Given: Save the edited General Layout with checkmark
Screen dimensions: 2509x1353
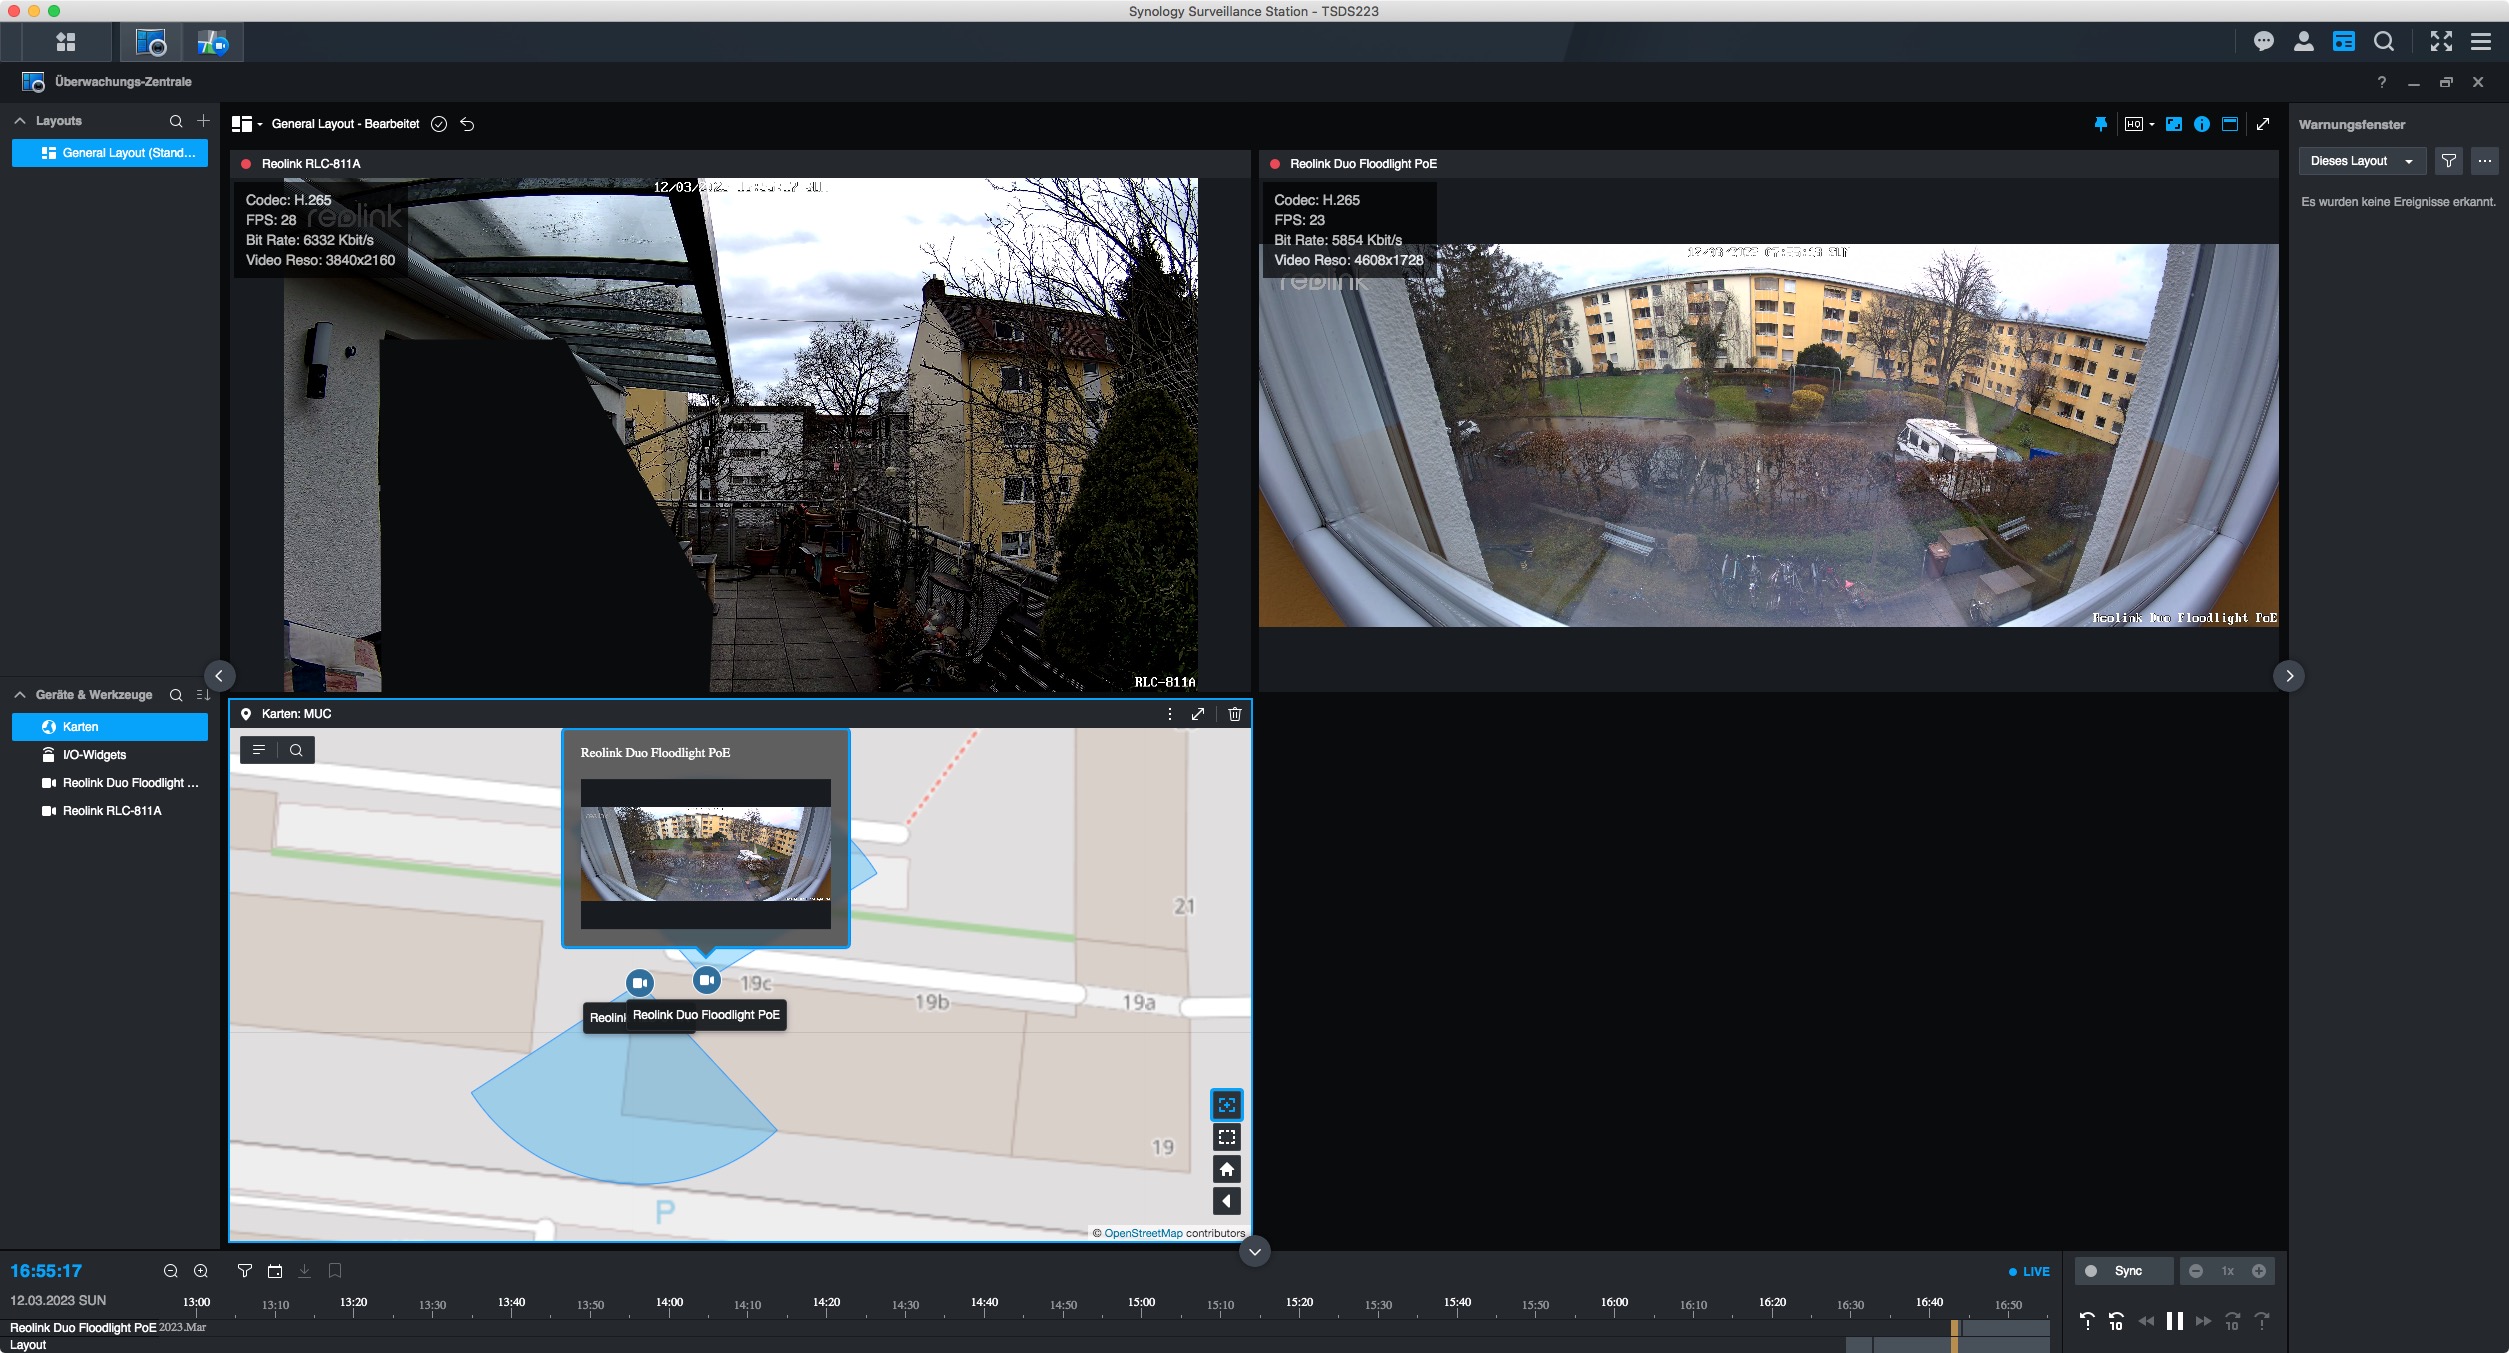Looking at the screenshot, I should 438,124.
